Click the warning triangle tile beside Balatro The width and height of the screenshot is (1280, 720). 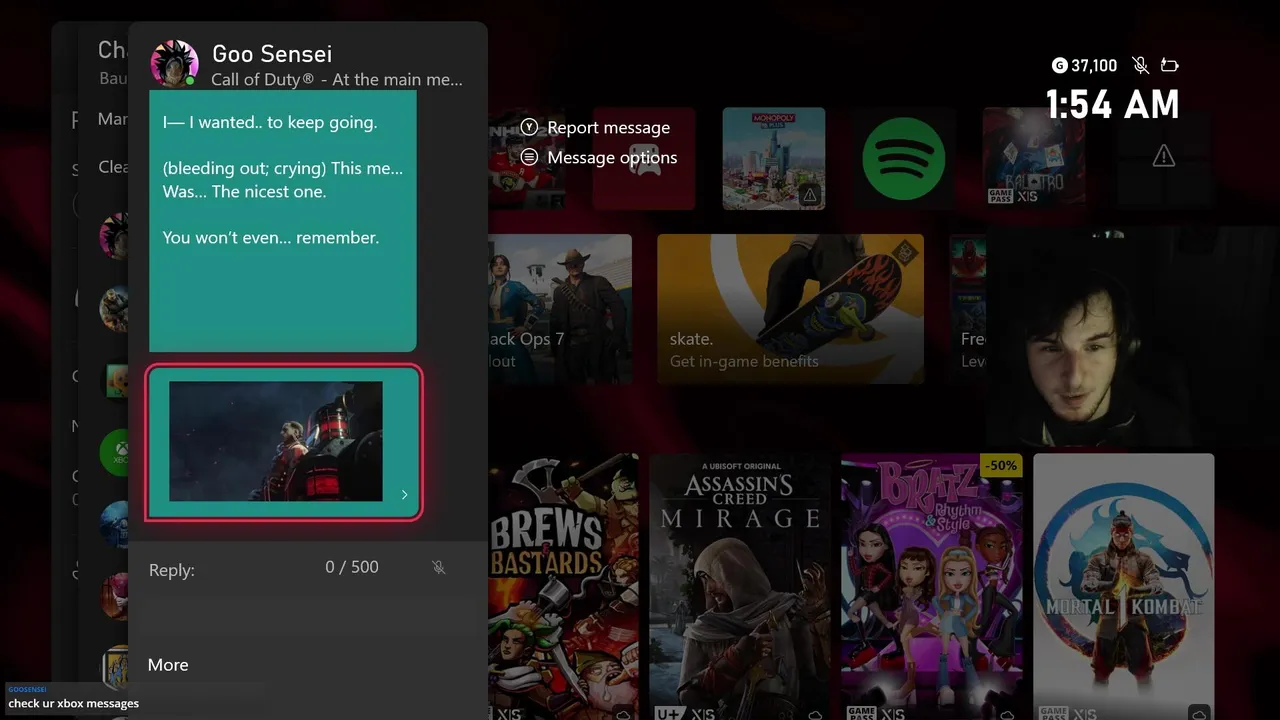pyautogui.click(x=1163, y=157)
